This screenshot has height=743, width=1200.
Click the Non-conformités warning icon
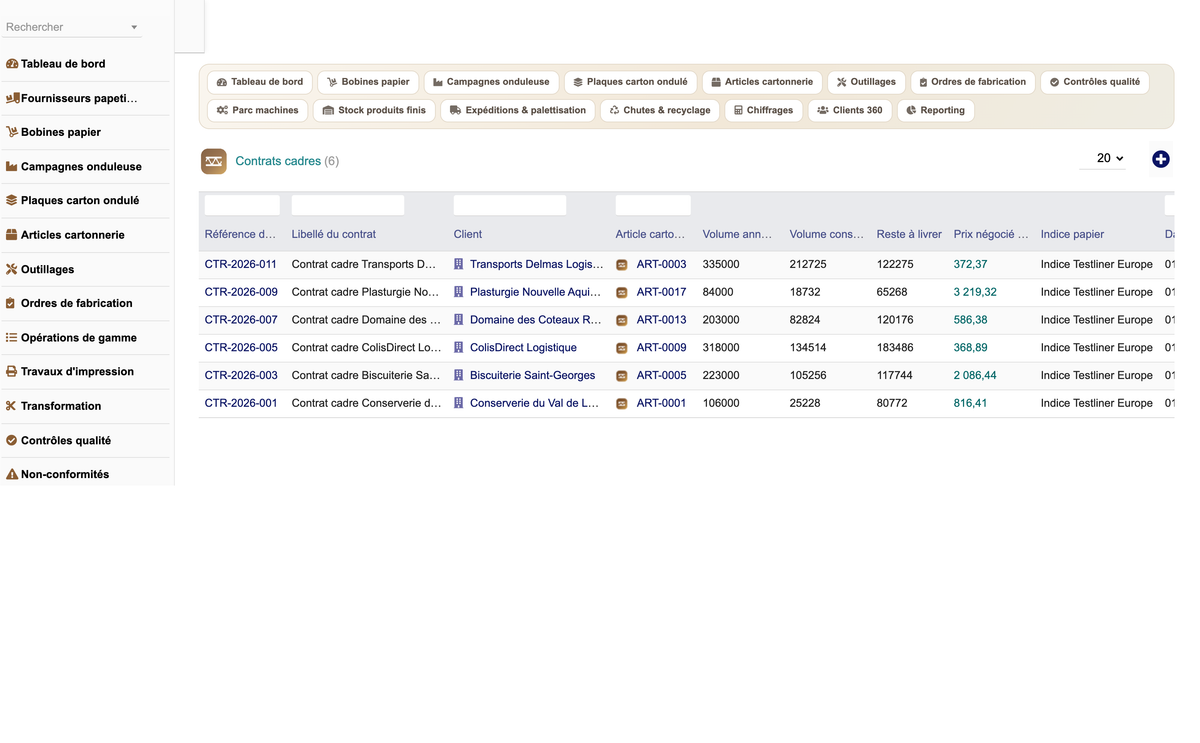pos(12,474)
